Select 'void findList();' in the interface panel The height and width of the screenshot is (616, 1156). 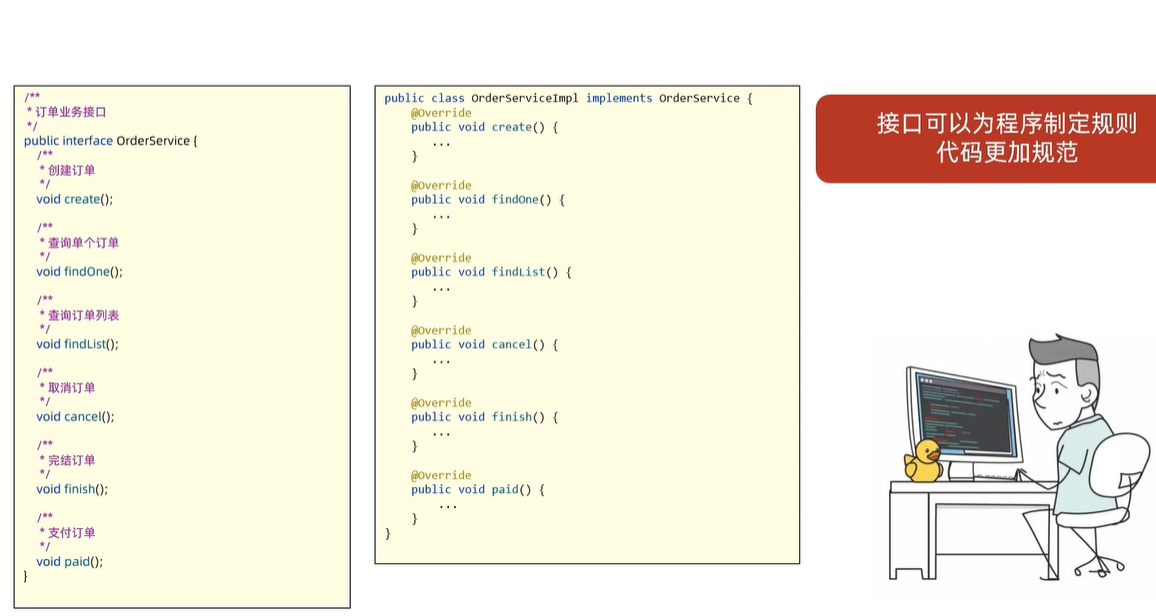(77, 344)
